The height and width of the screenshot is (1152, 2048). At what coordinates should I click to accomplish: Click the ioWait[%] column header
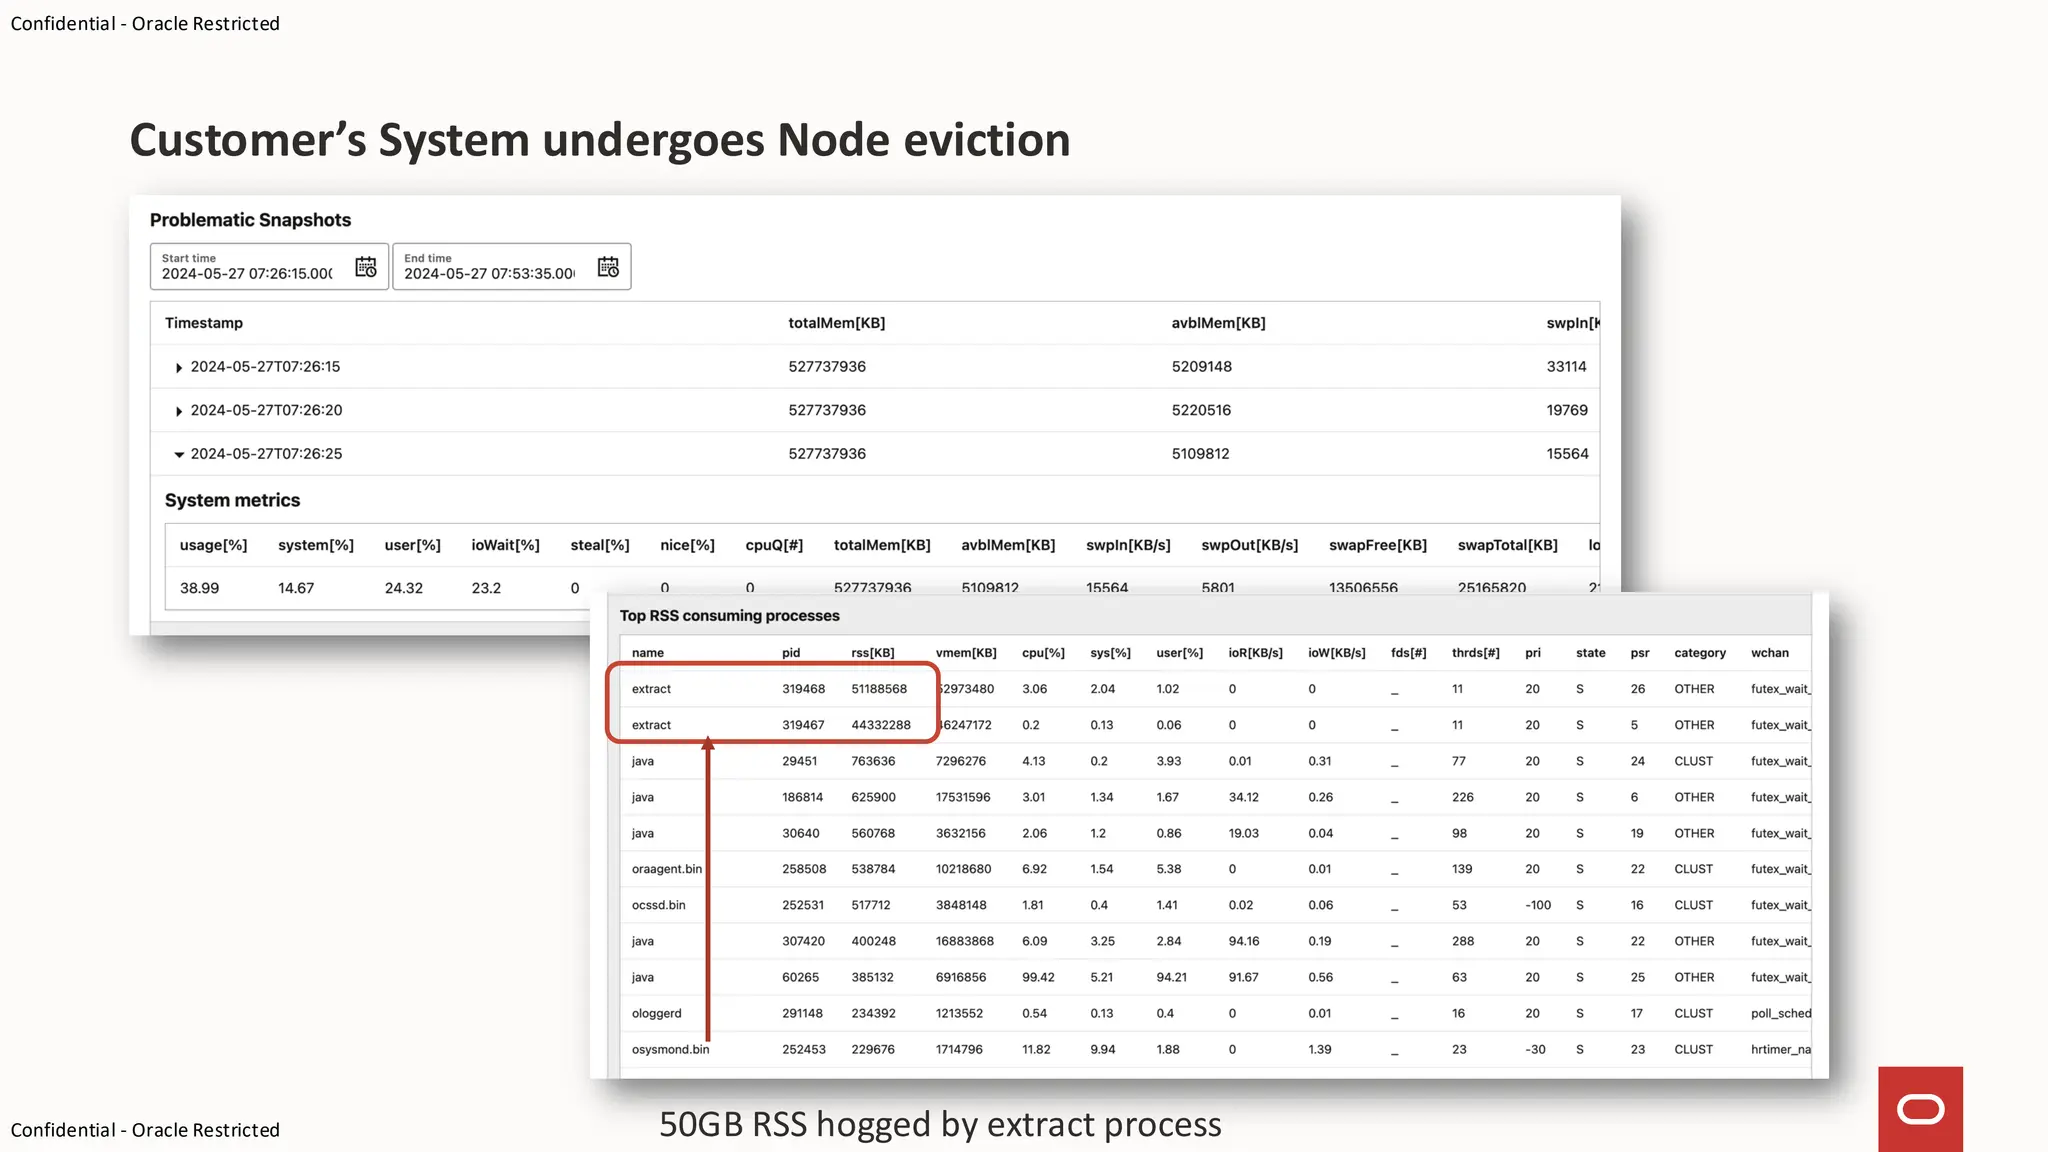(x=506, y=545)
